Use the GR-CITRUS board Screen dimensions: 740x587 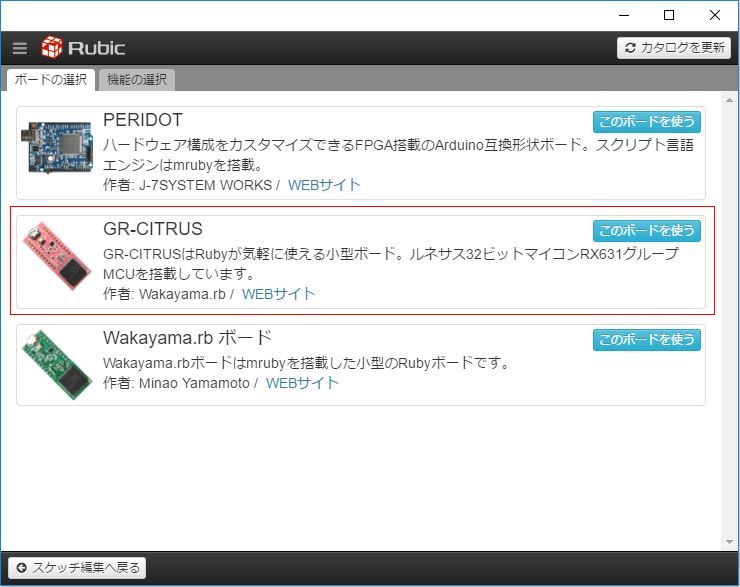[647, 231]
